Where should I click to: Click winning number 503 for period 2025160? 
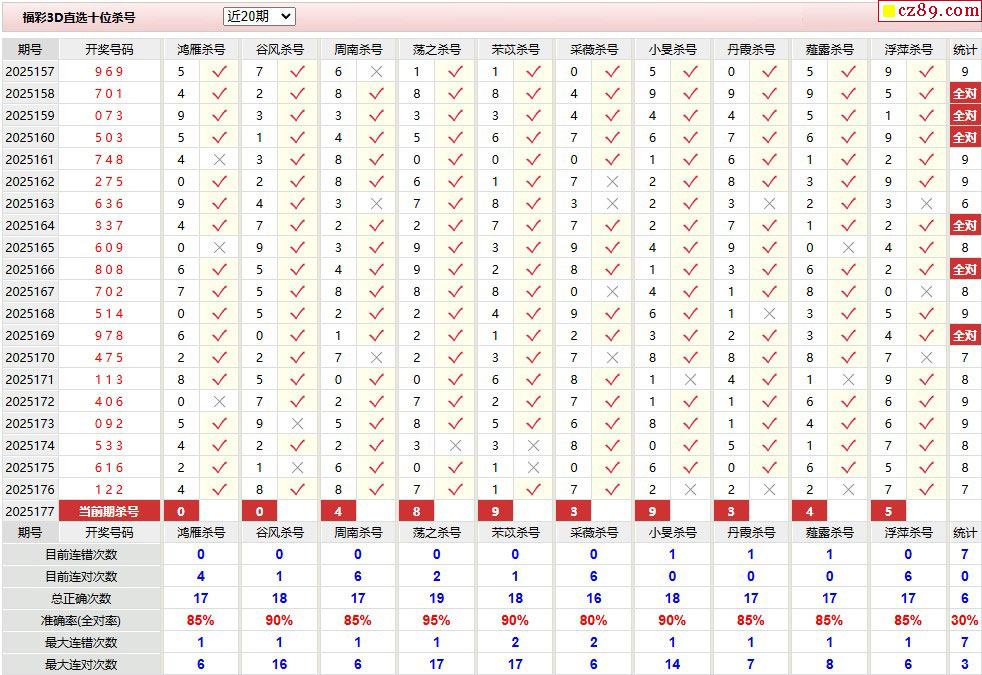[x=109, y=138]
